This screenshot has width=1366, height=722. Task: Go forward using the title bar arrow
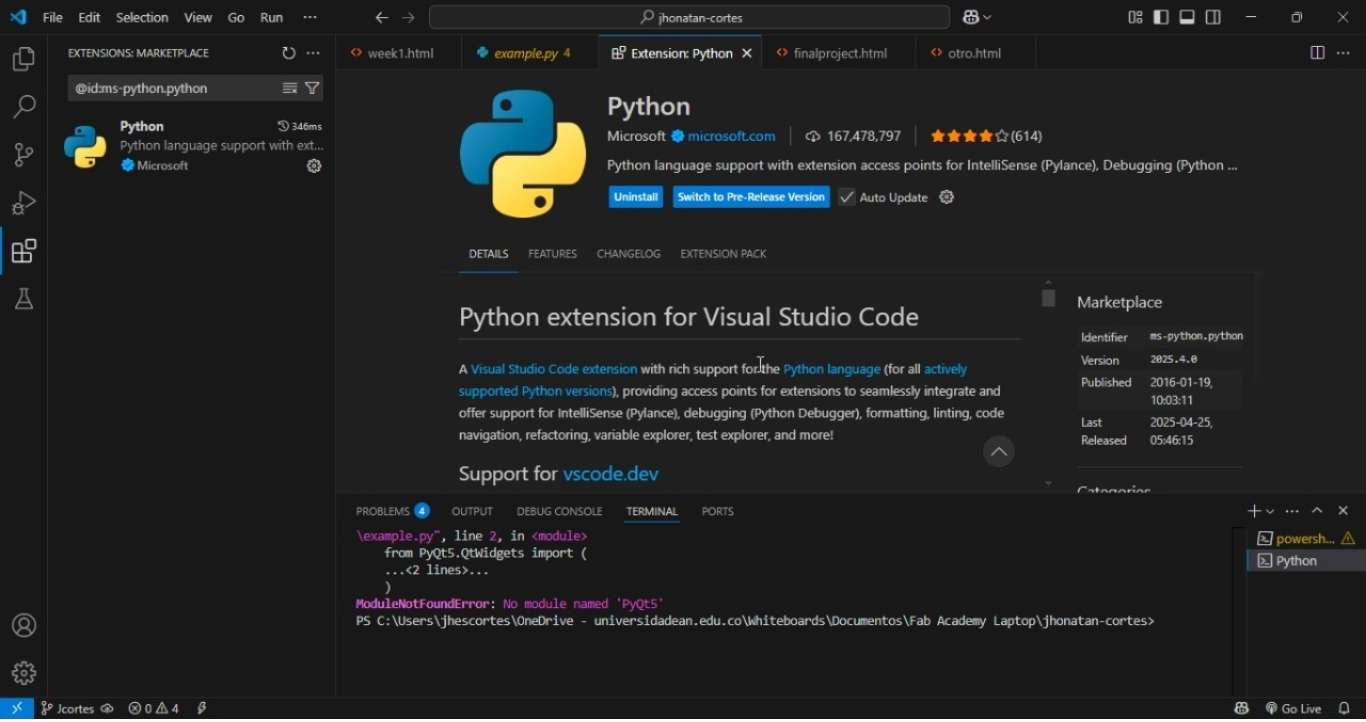coord(408,18)
